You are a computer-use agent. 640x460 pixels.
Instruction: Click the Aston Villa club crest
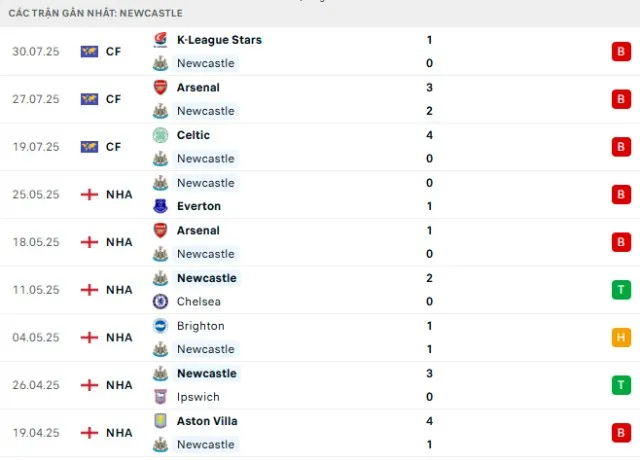(x=159, y=421)
